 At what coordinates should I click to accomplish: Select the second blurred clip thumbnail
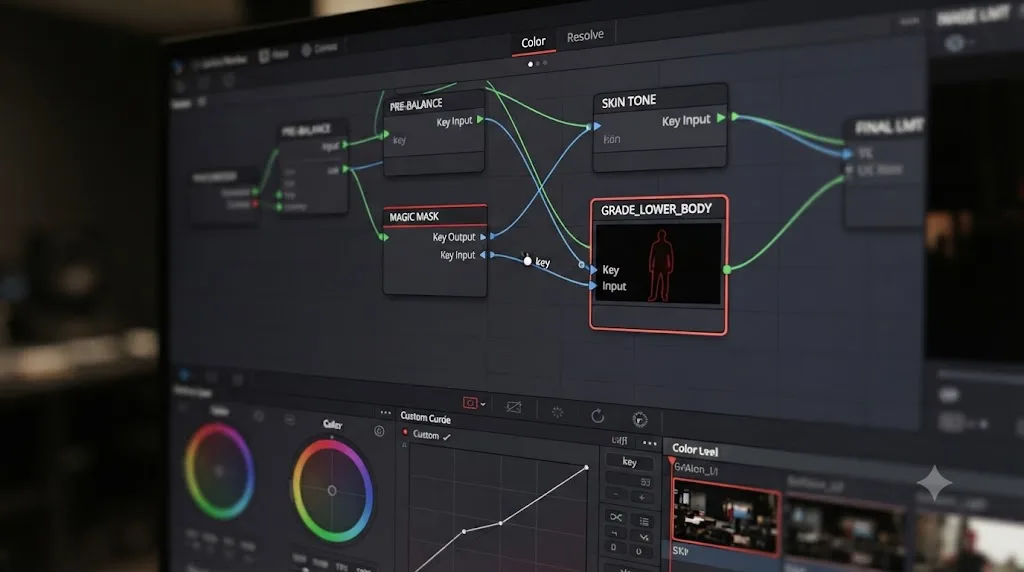[844, 530]
